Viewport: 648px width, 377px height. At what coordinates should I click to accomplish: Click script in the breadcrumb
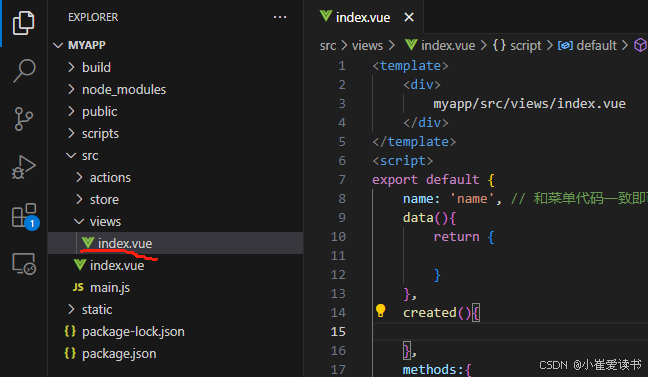coord(525,45)
